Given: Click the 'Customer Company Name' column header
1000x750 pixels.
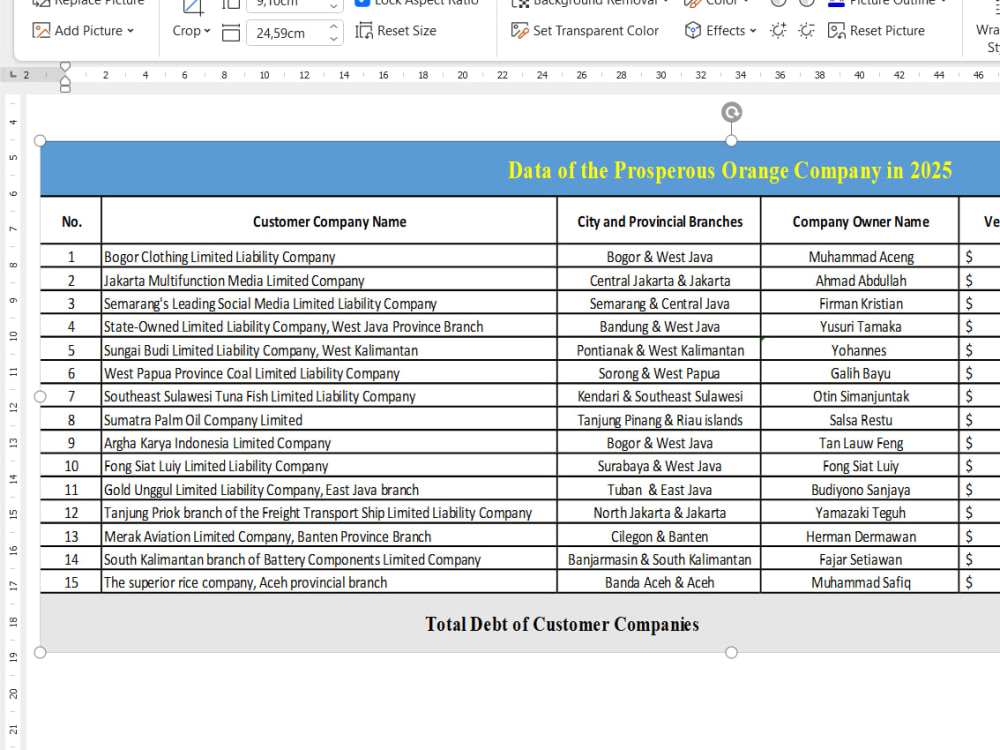Looking at the screenshot, I should [x=329, y=221].
